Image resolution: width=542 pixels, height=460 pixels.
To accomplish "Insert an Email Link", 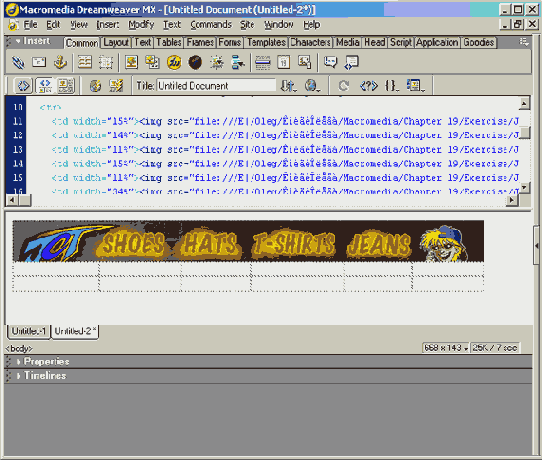I will point(39,63).
